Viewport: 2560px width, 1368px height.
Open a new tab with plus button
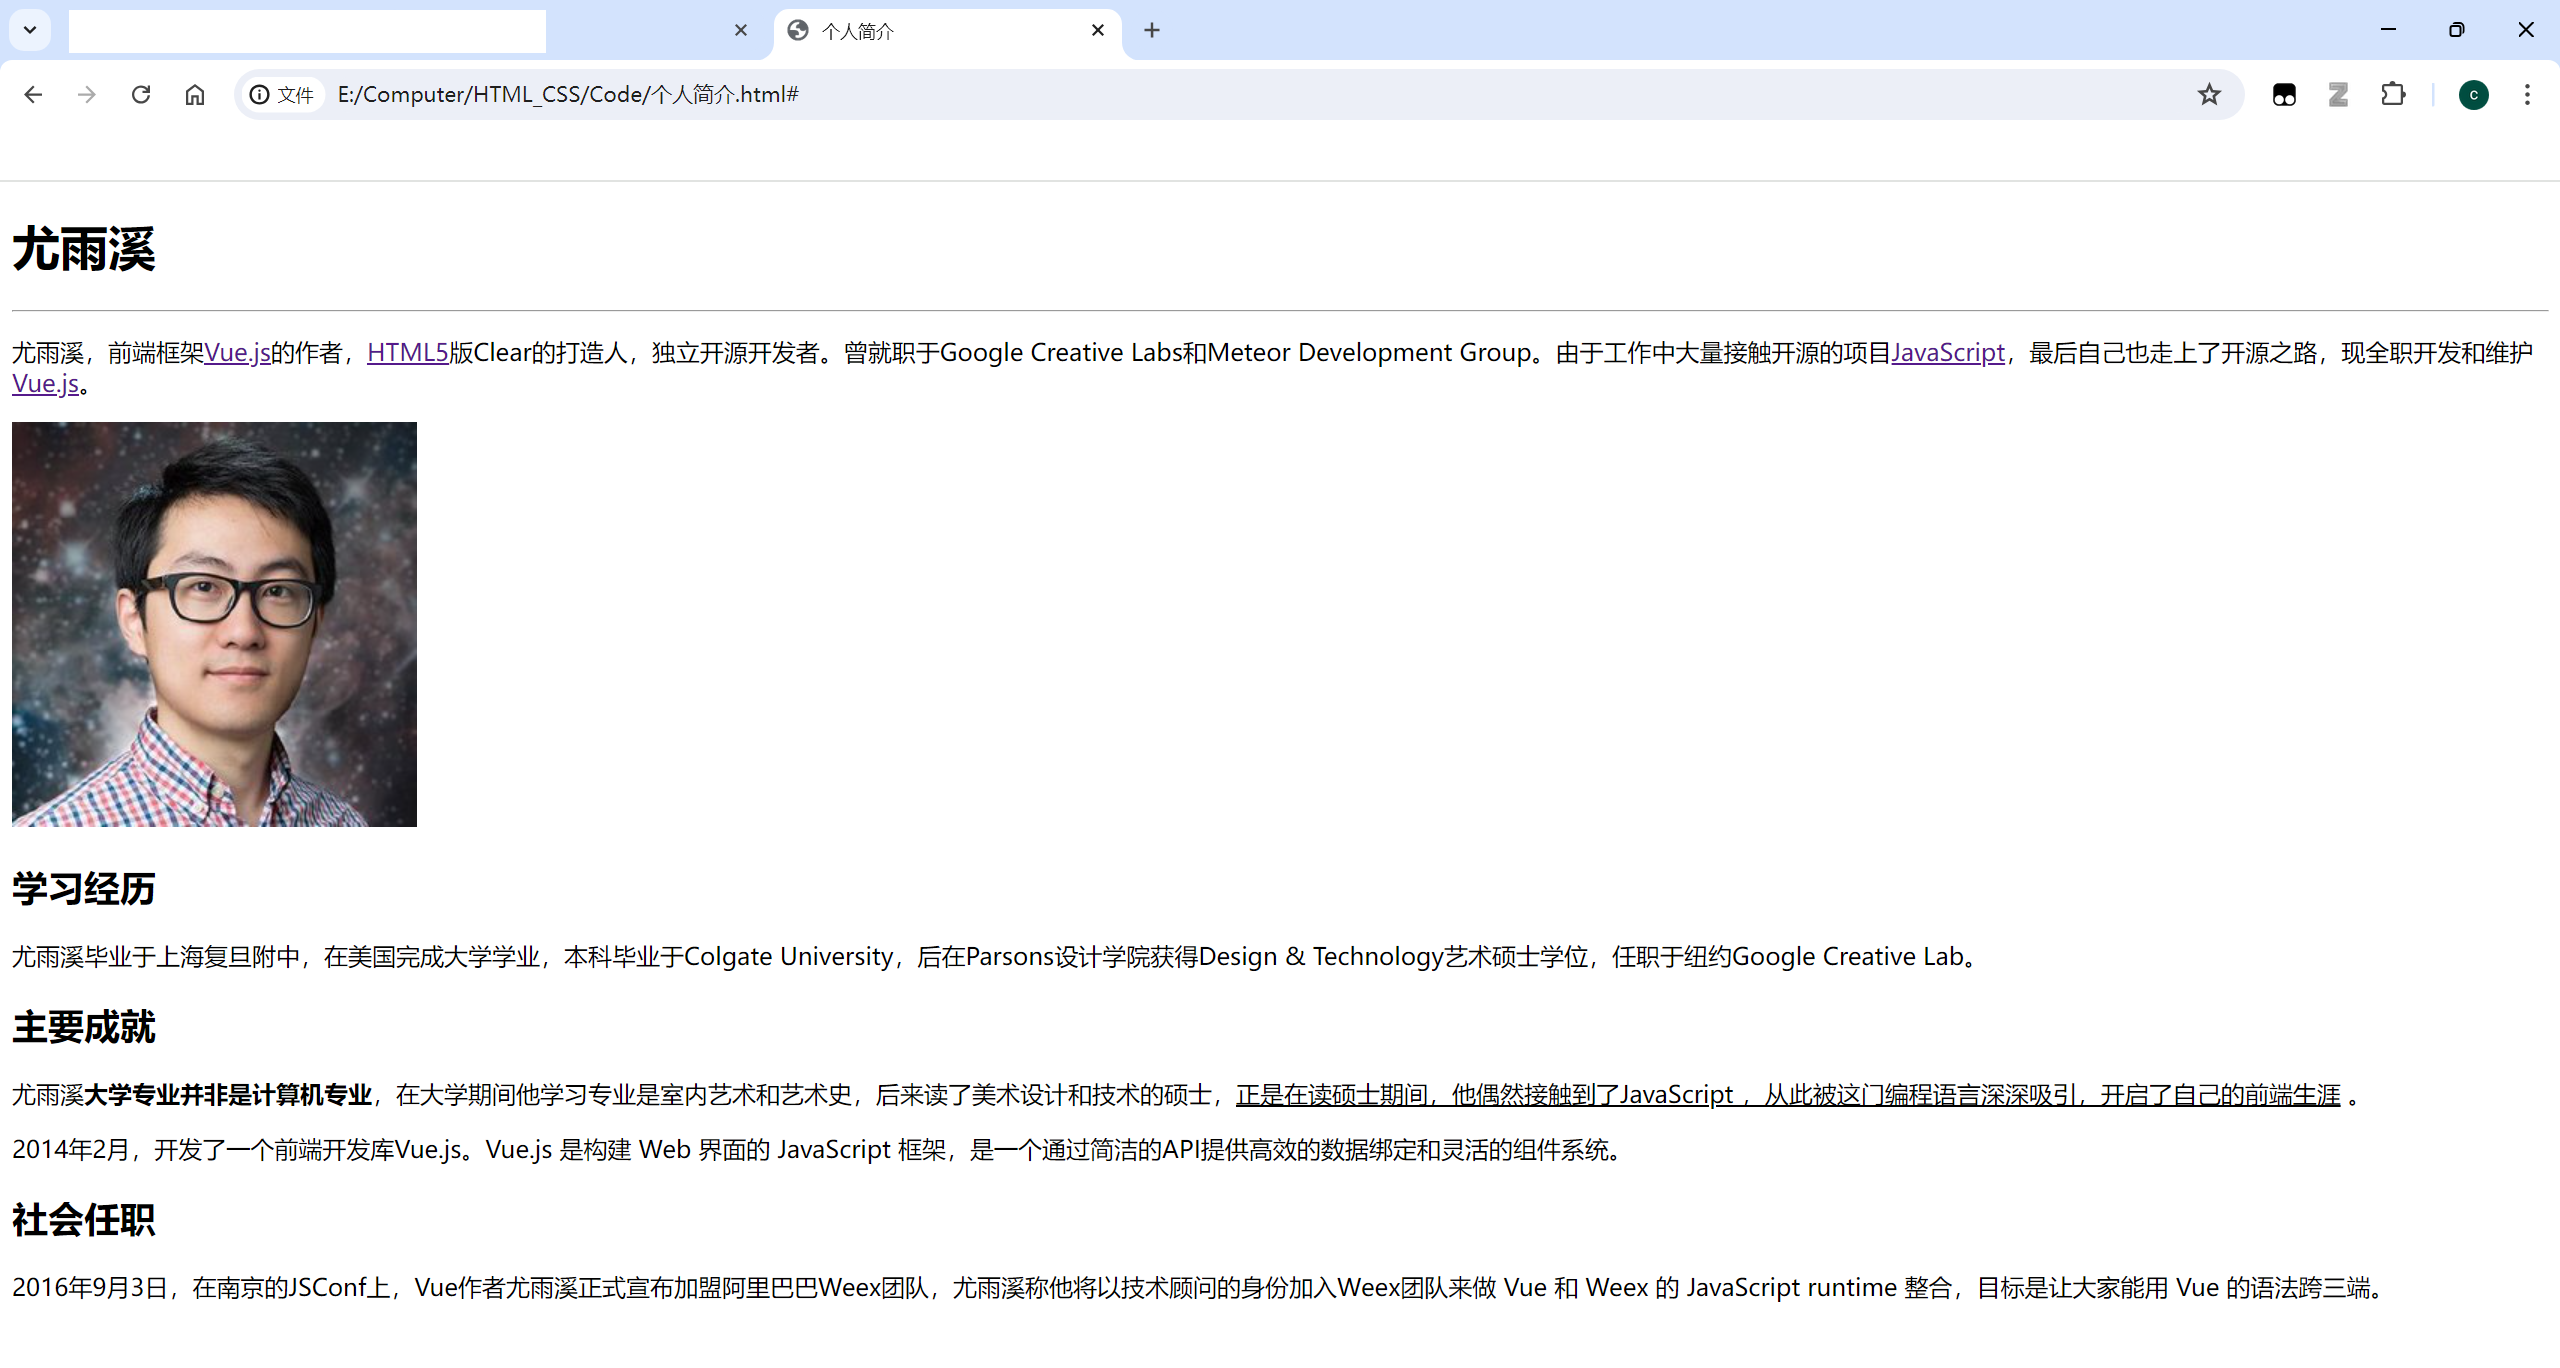coord(1152,30)
